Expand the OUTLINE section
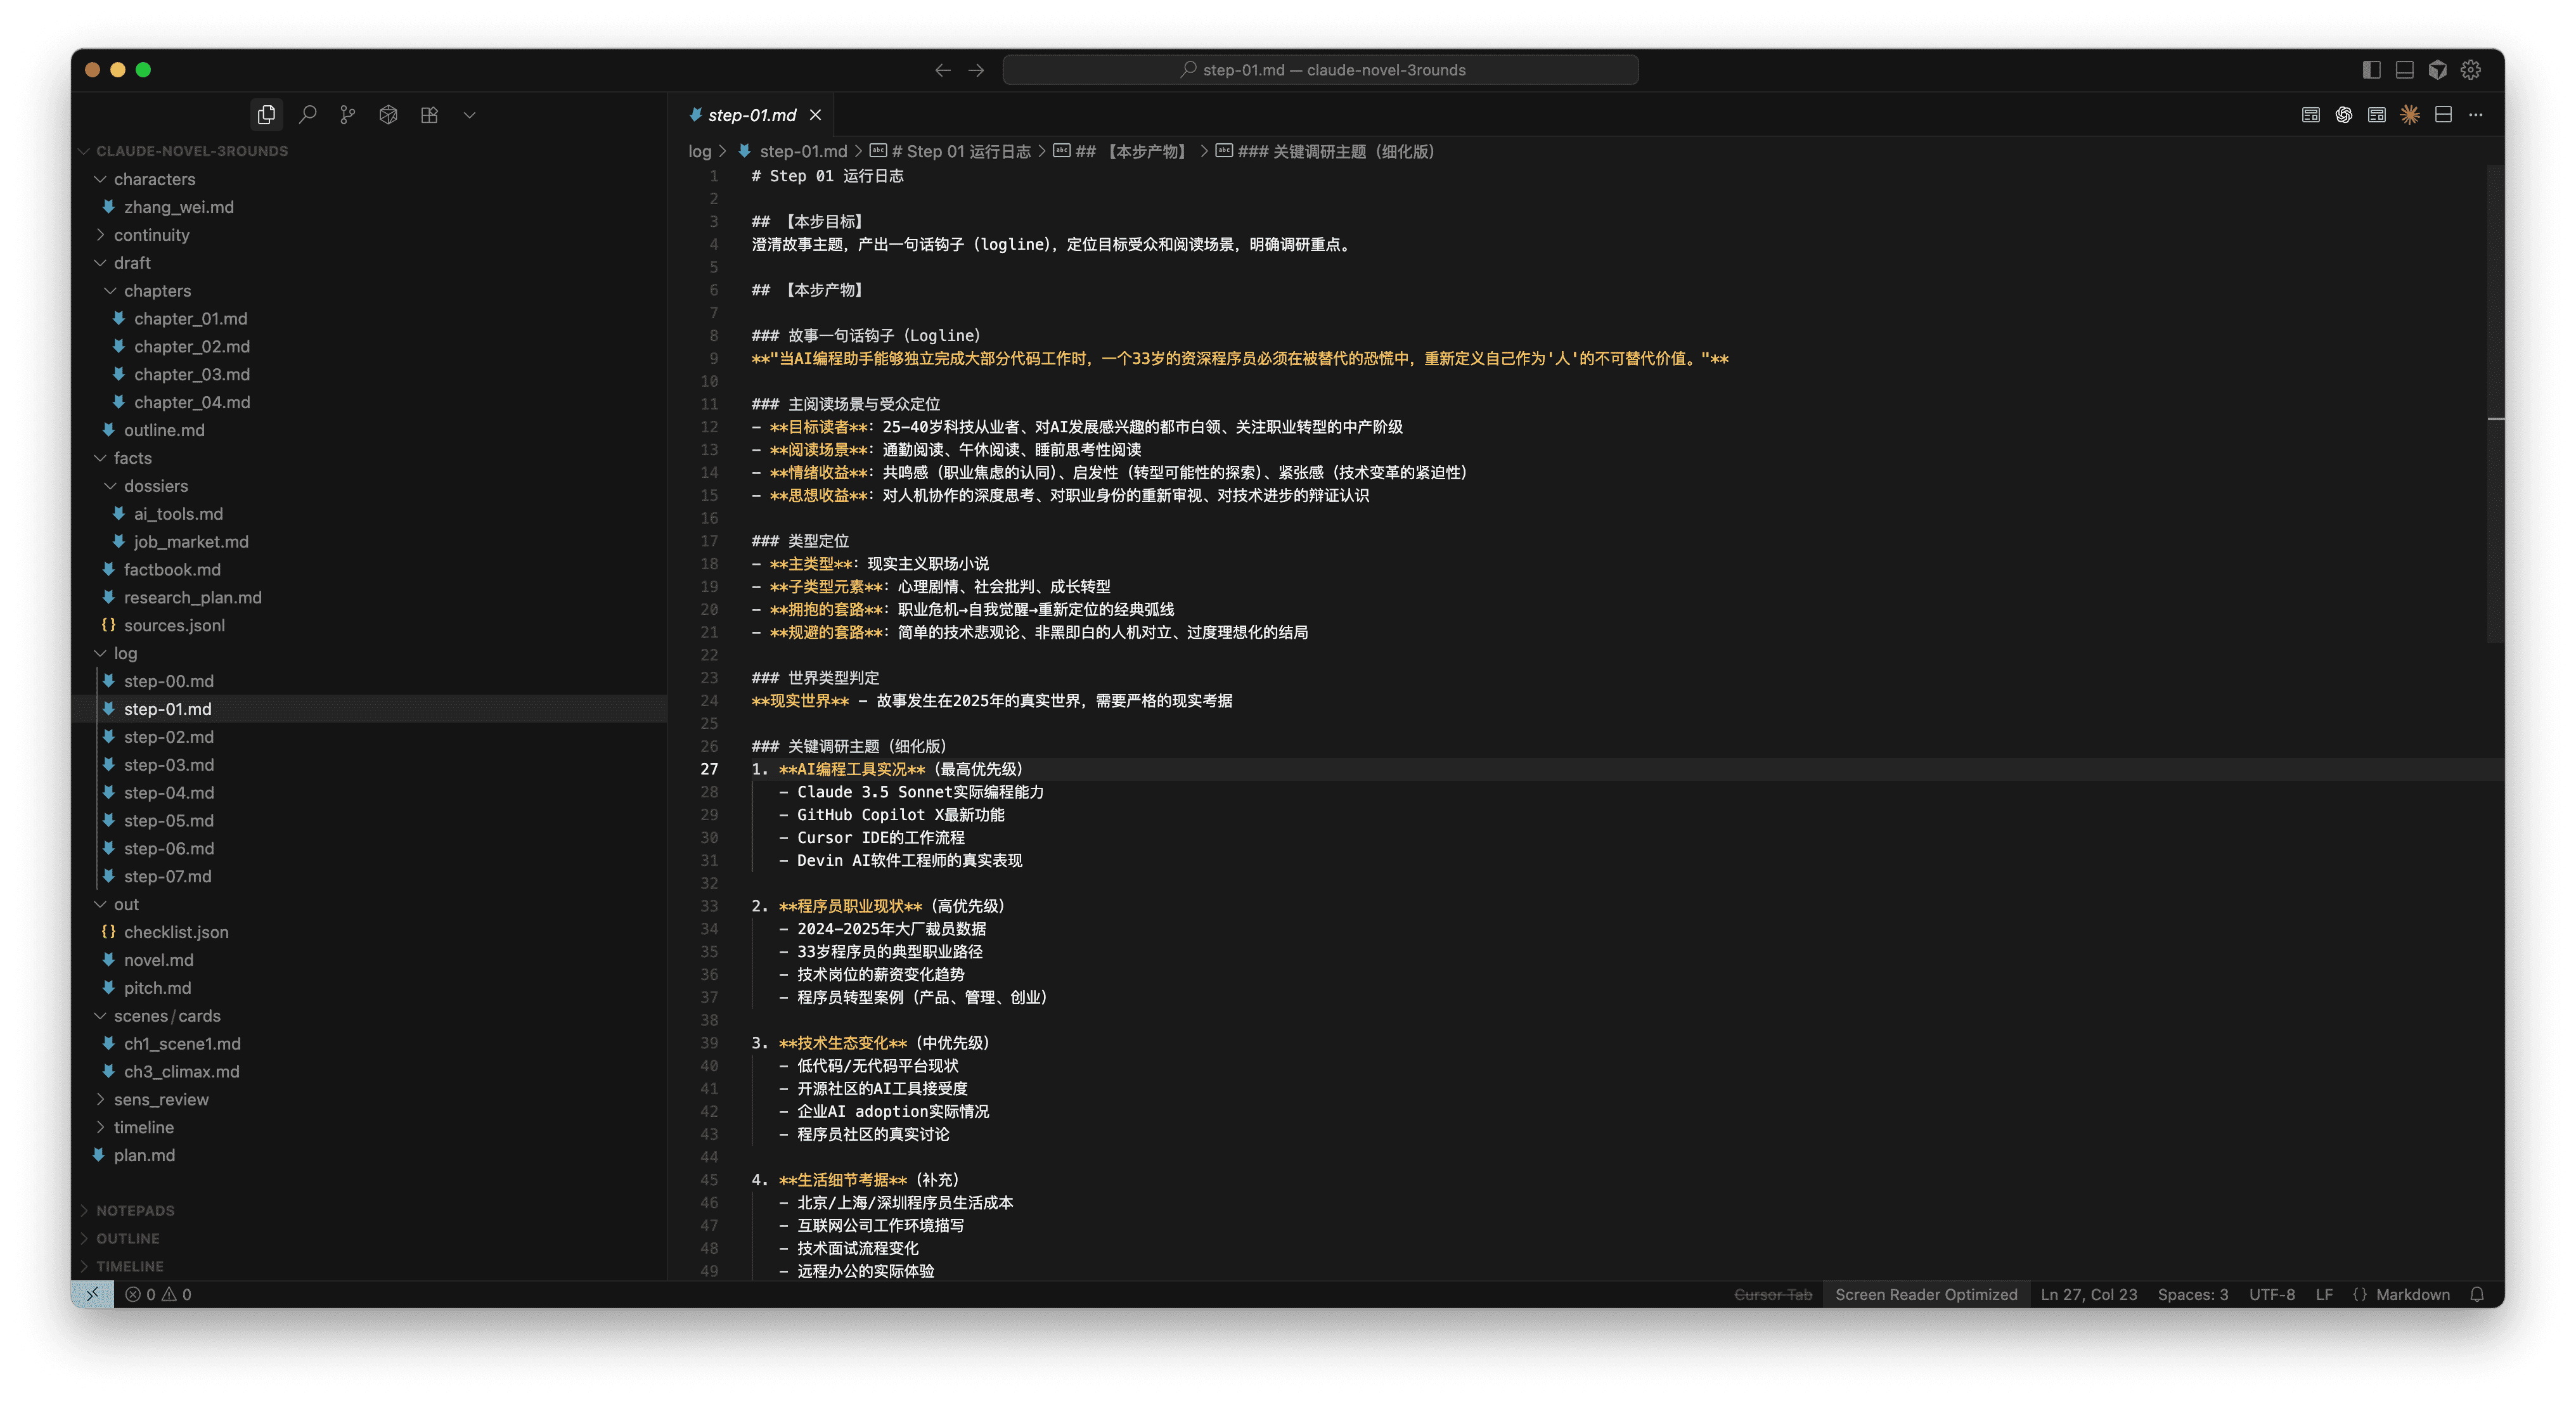 coord(127,1238)
